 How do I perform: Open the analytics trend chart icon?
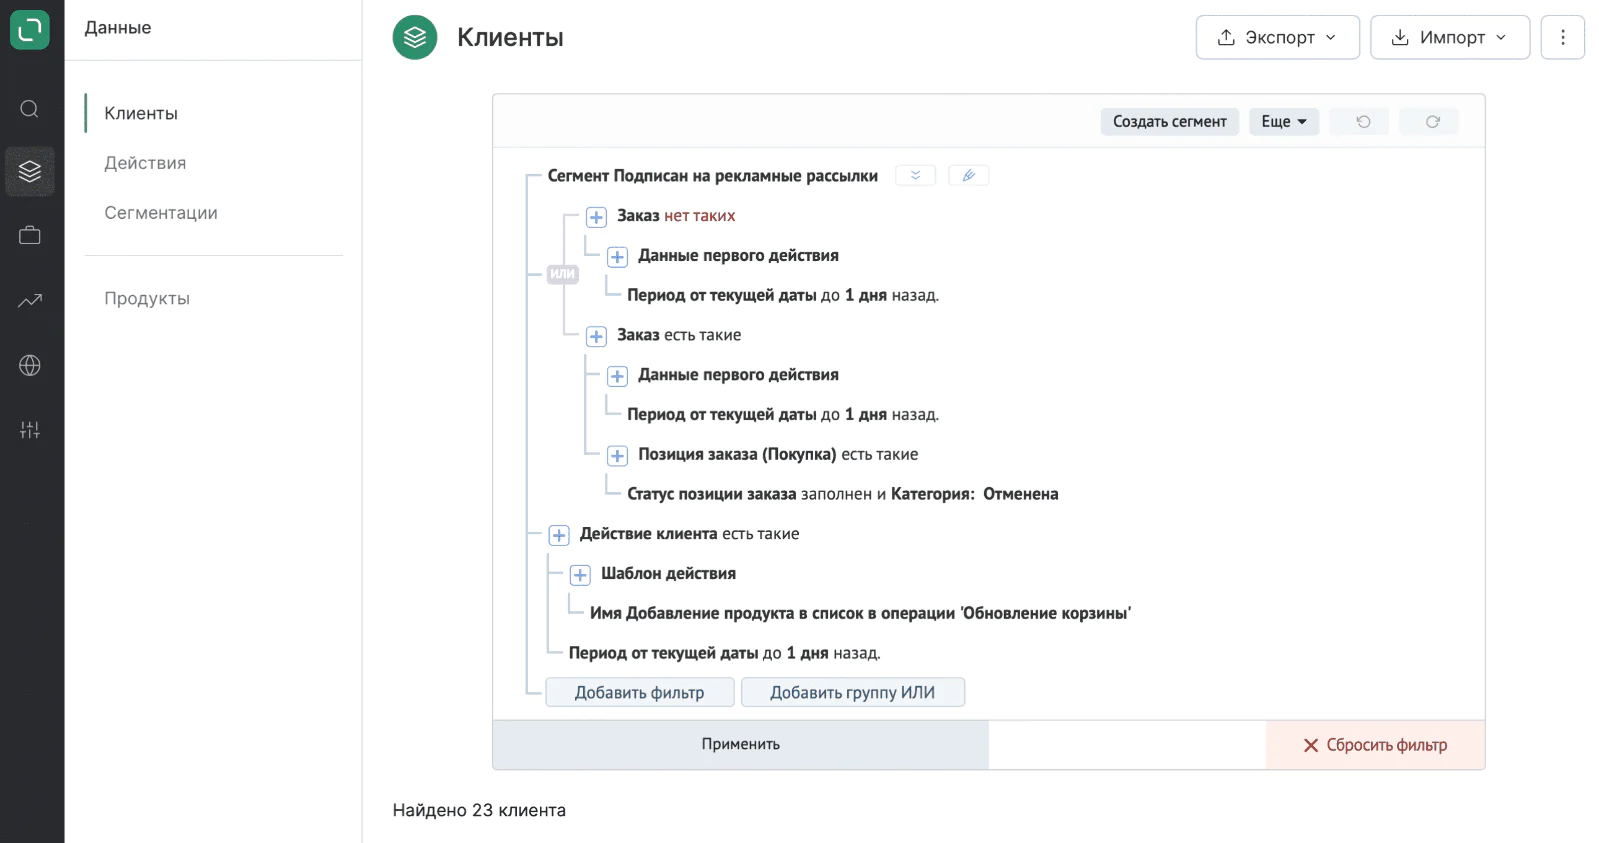click(30, 300)
